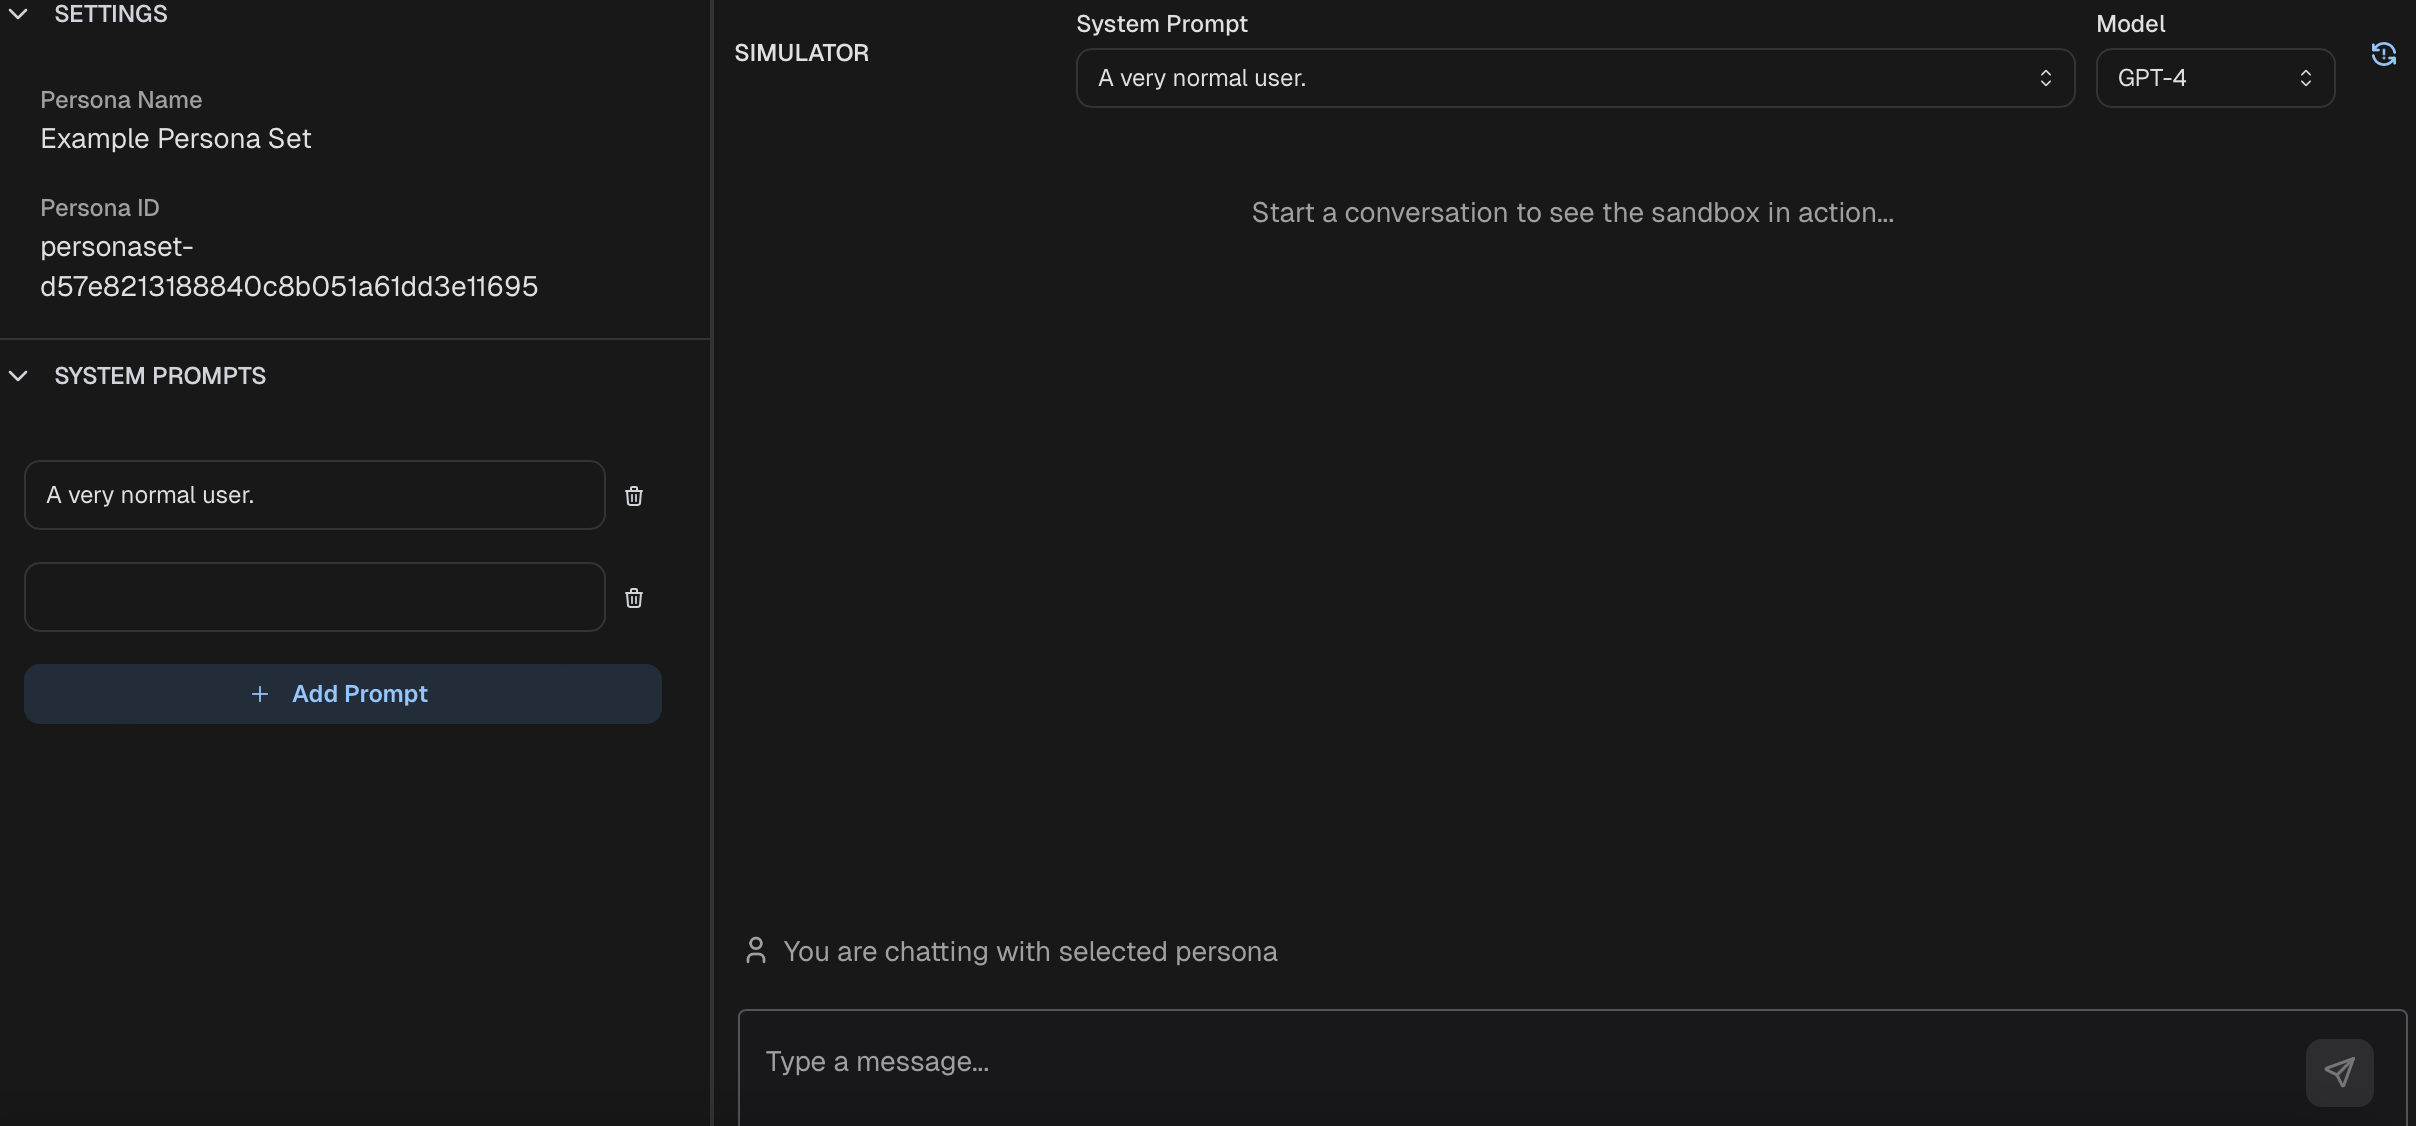Click the up-down arrows in the Model selector
Image resolution: width=2416 pixels, height=1126 pixels.
coord(2306,78)
